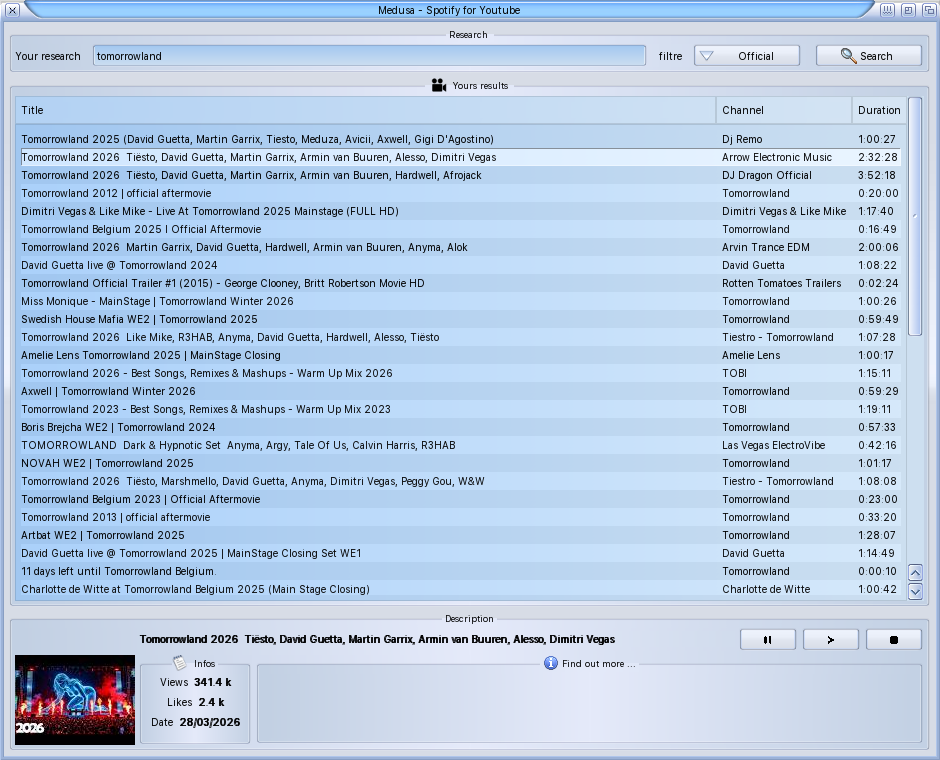Close the Medusa window
940x760 pixels.
(x=12, y=10)
